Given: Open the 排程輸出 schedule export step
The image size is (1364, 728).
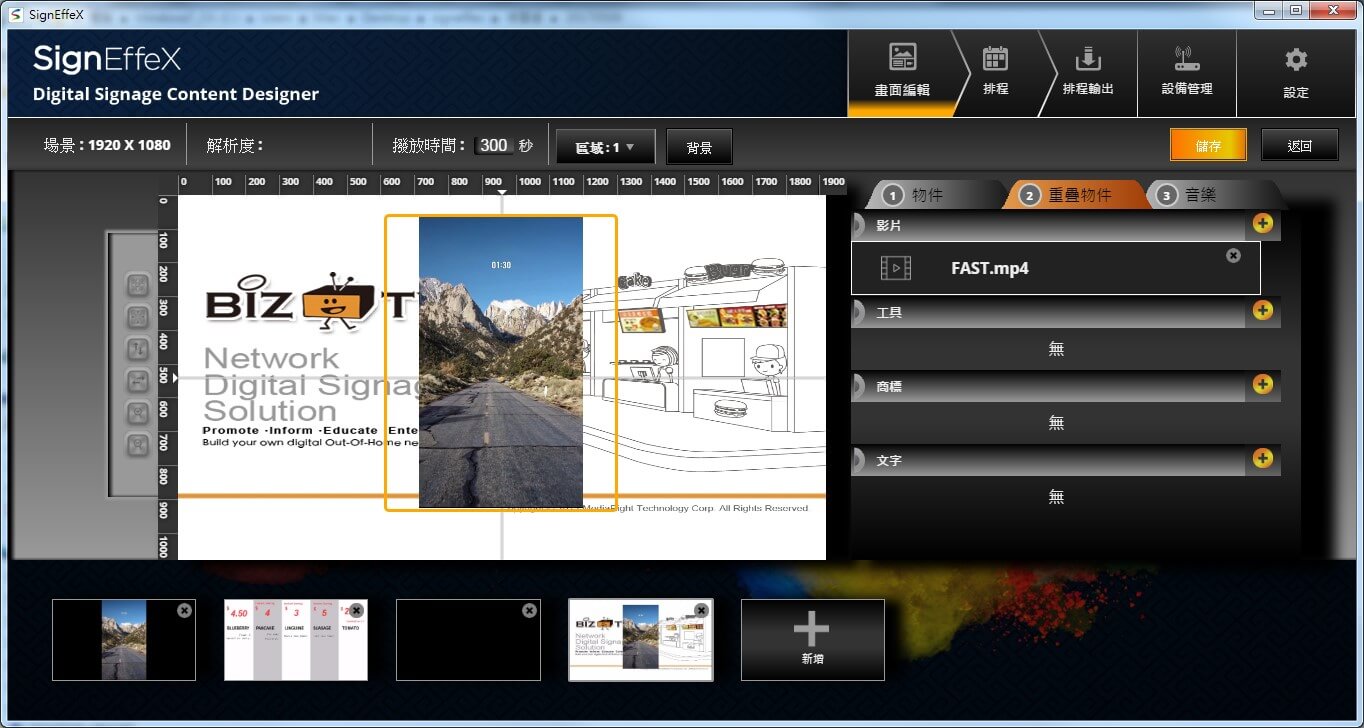Looking at the screenshot, I should click(x=1087, y=72).
